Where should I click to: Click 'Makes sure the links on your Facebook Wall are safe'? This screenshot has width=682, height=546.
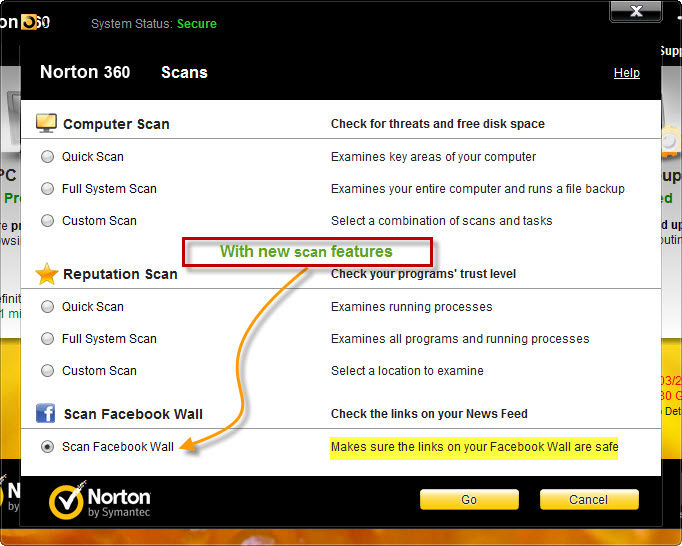[474, 447]
